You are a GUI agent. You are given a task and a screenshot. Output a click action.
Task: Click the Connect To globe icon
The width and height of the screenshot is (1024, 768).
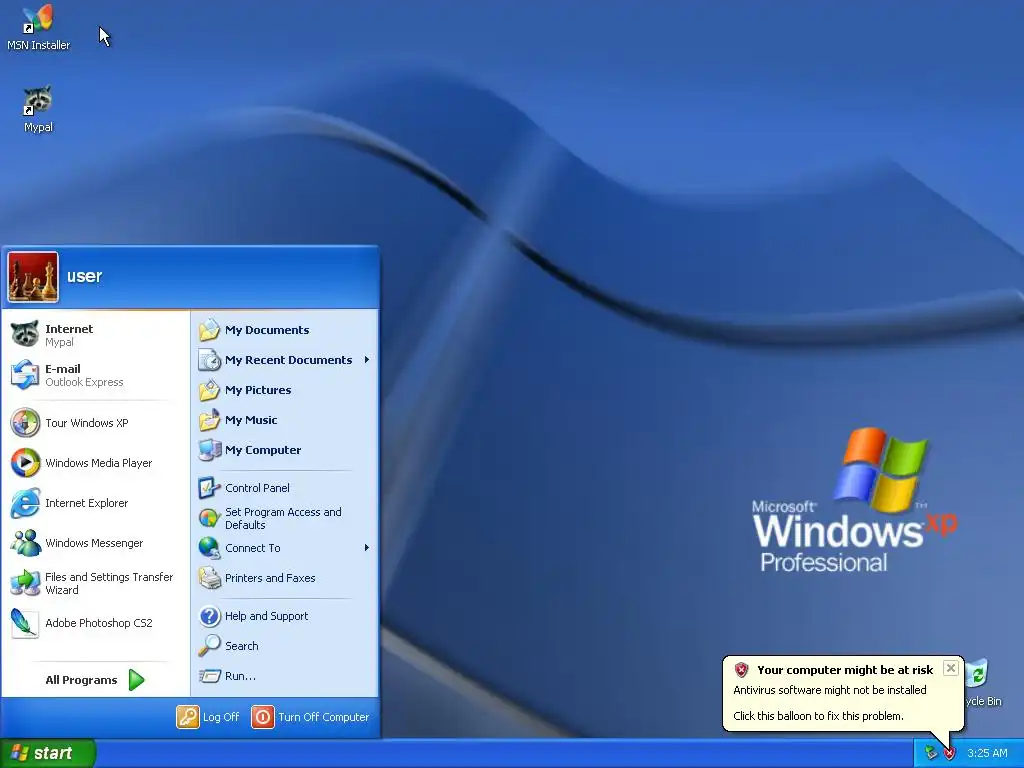coord(210,548)
